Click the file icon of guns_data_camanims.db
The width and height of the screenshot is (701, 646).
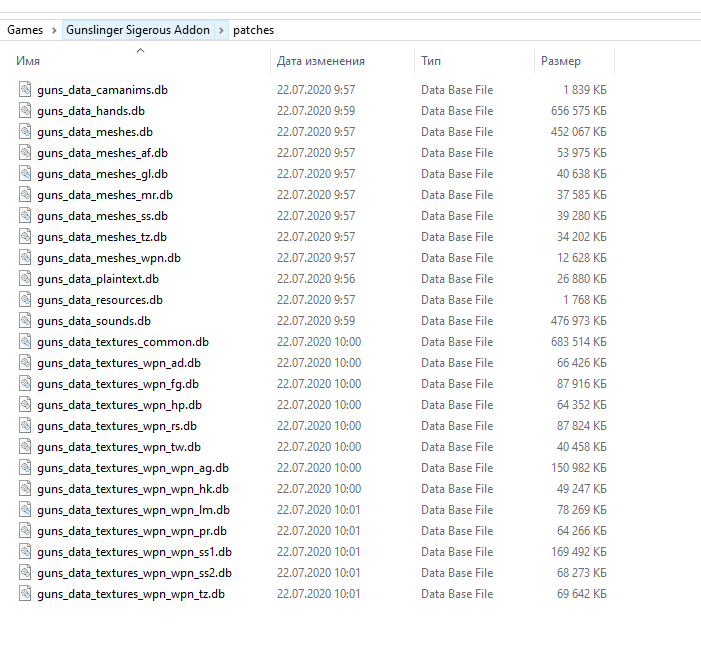pos(25,90)
